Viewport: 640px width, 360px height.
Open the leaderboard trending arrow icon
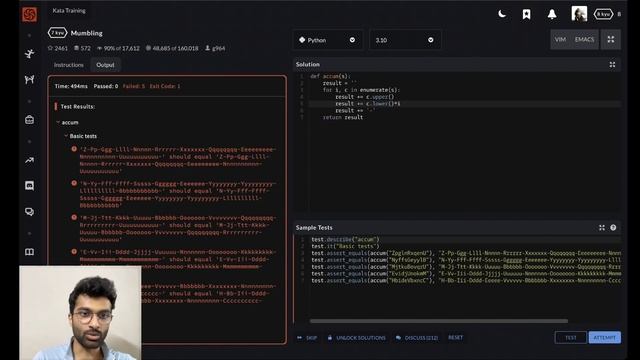pyautogui.click(x=29, y=160)
